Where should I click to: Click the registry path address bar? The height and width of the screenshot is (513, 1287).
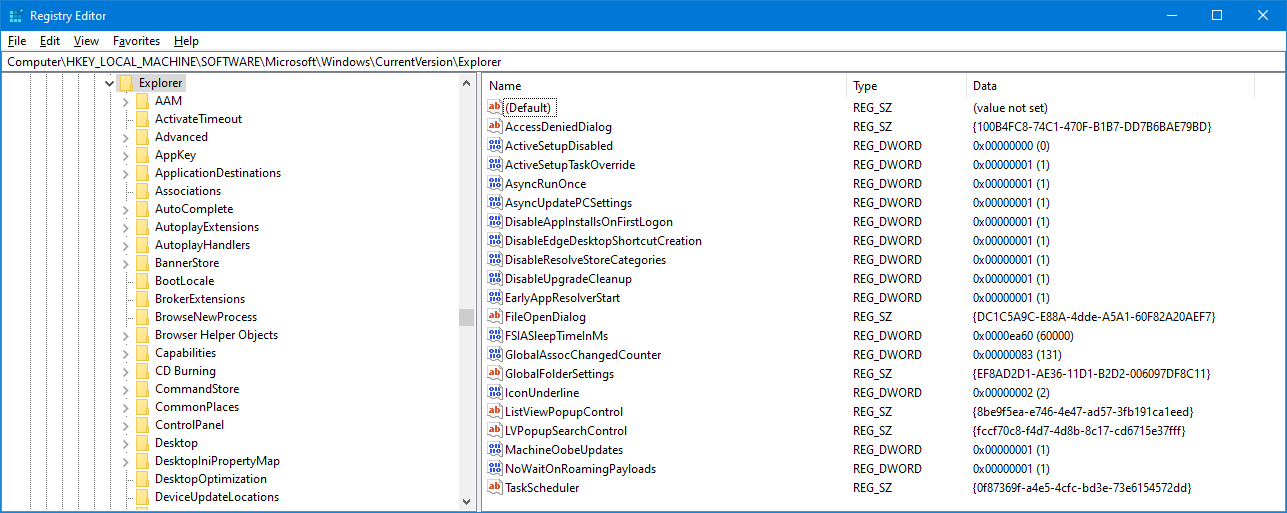tap(643, 62)
